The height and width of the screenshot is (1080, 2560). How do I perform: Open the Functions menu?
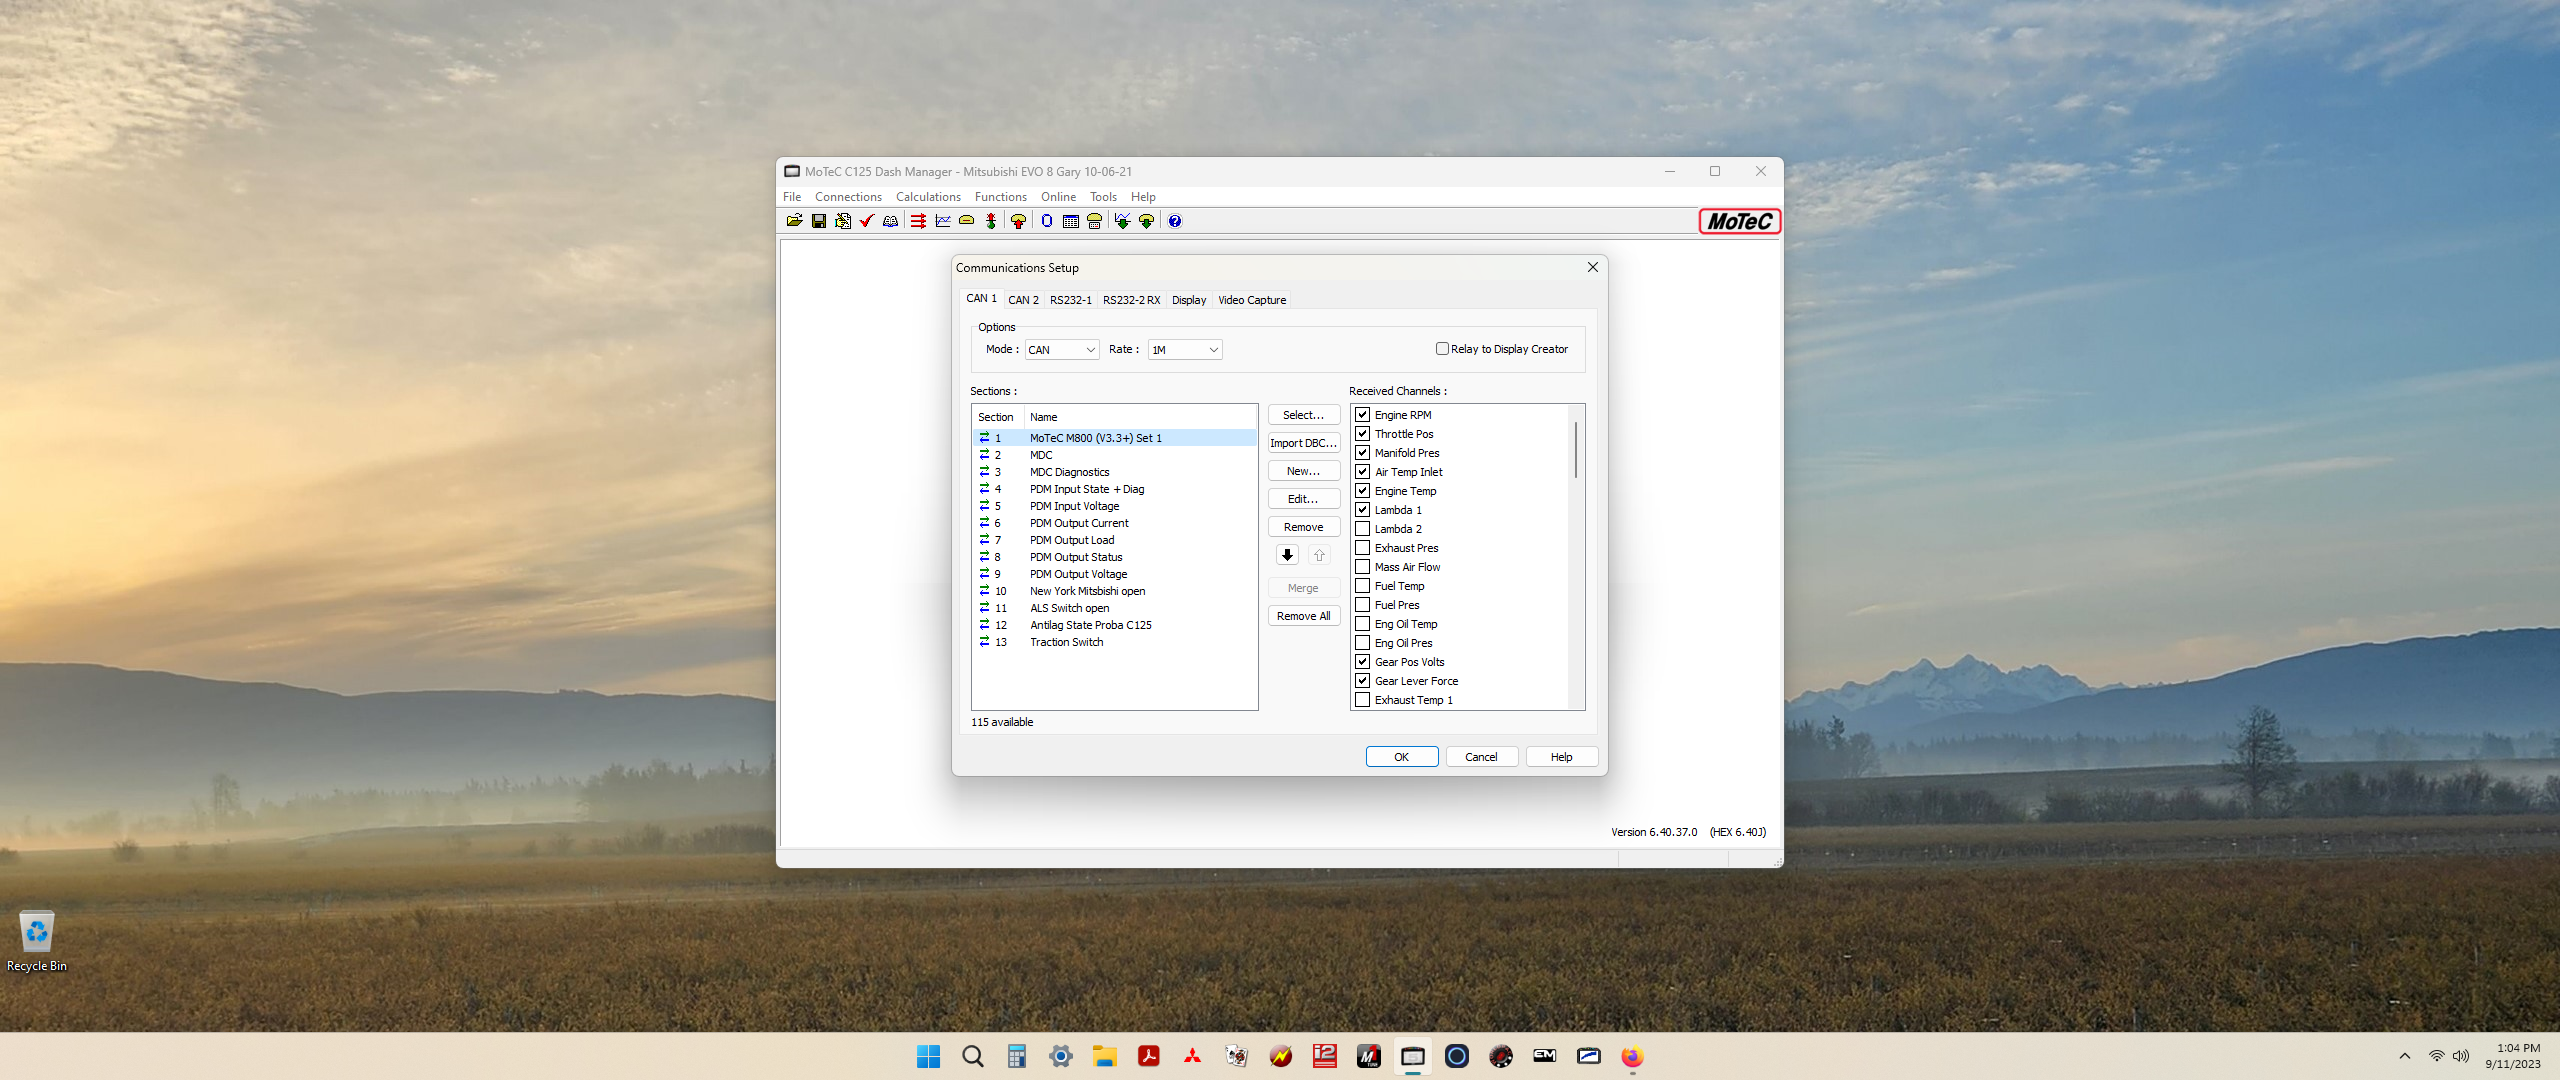point(1001,197)
